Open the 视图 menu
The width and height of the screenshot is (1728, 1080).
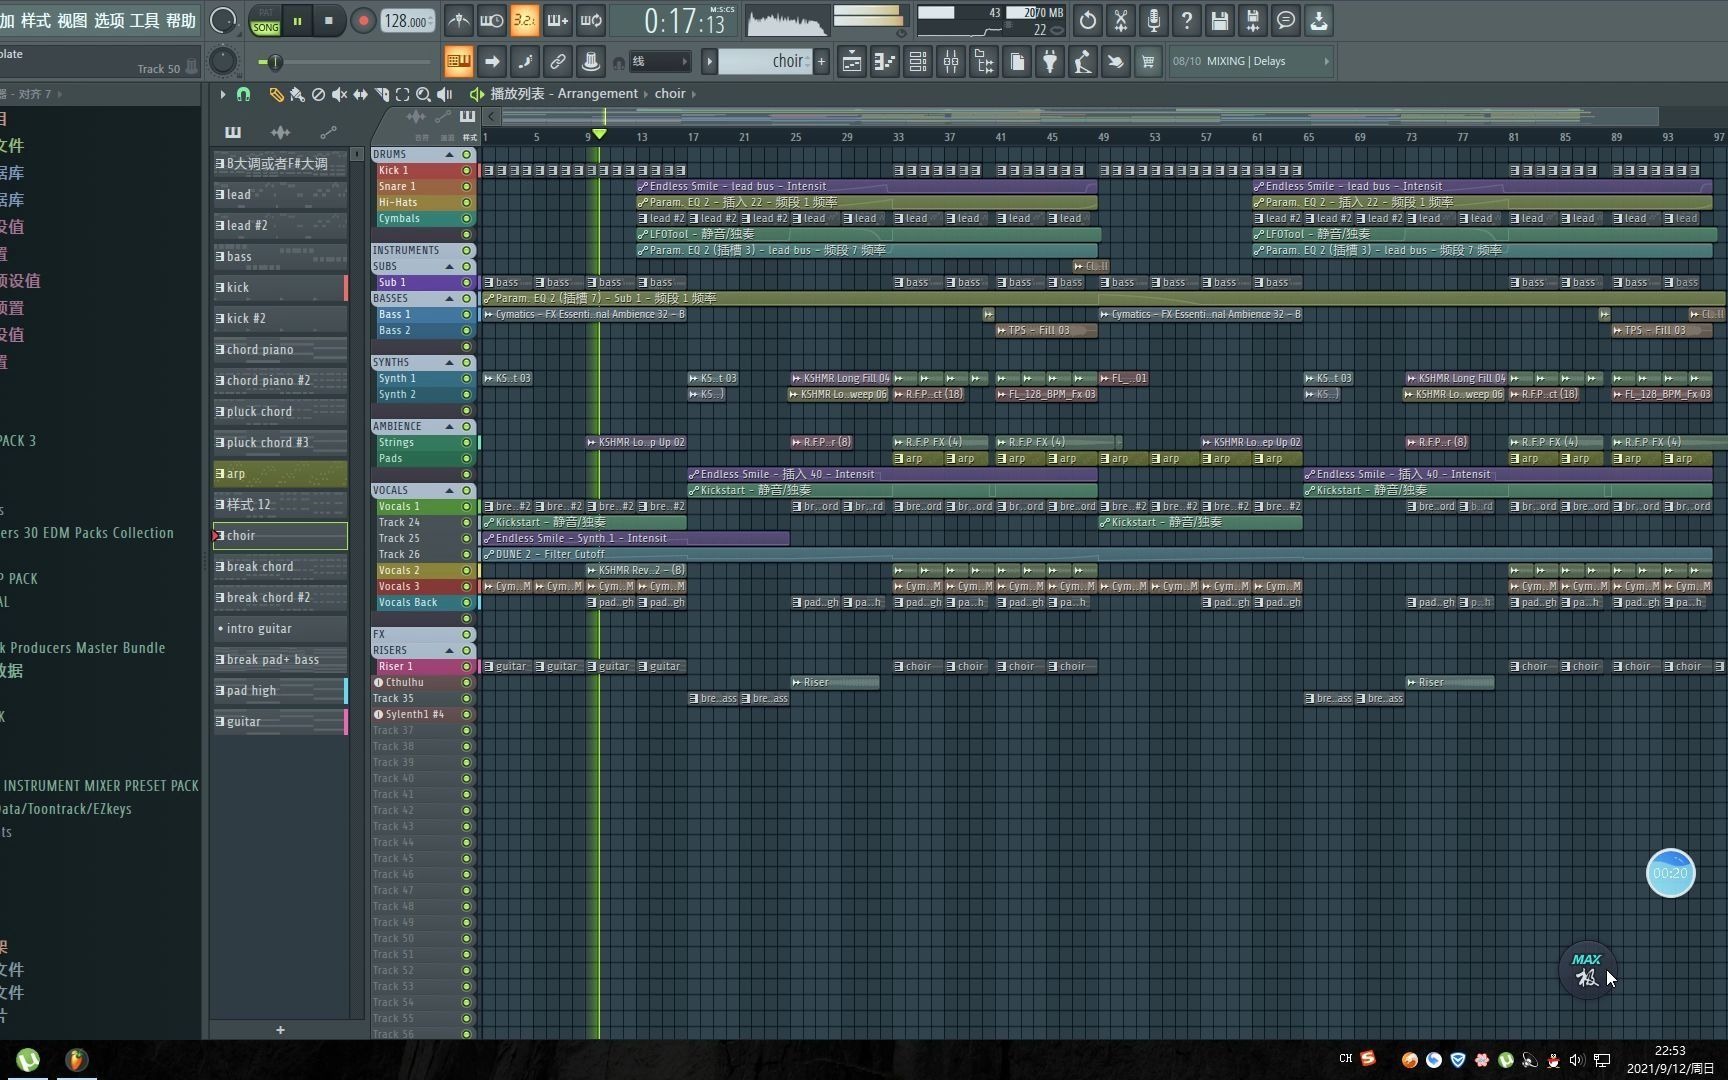(x=72, y=21)
